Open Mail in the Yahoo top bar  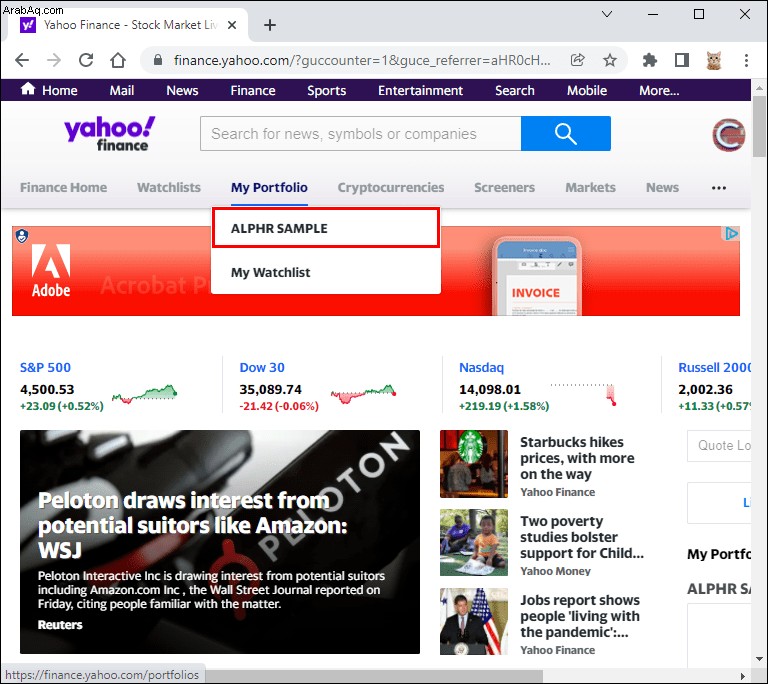coord(121,90)
